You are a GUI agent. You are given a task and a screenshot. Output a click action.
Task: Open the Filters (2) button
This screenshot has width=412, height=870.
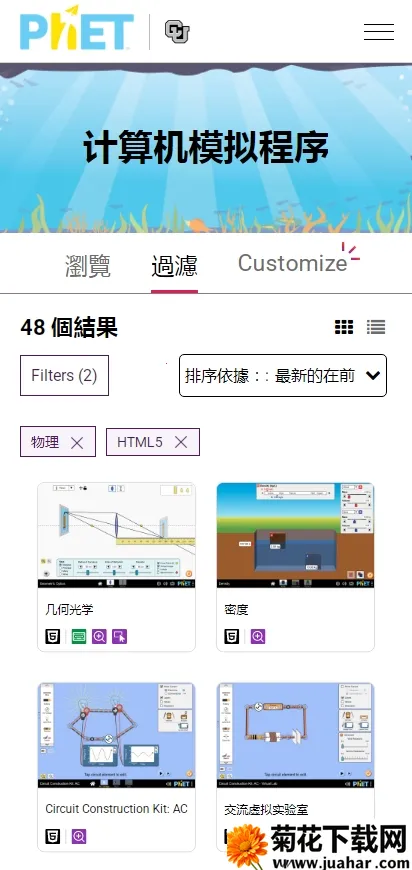tap(64, 376)
